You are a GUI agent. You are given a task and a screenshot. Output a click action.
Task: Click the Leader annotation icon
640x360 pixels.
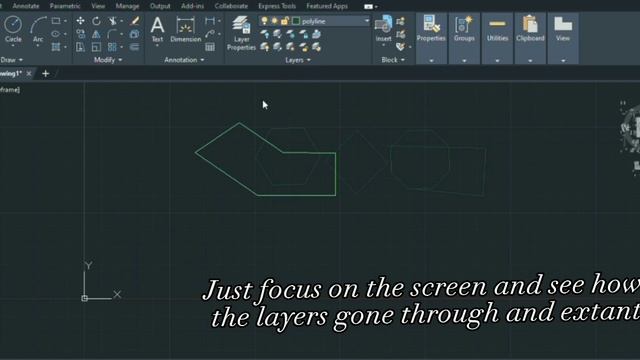coord(210,34)
